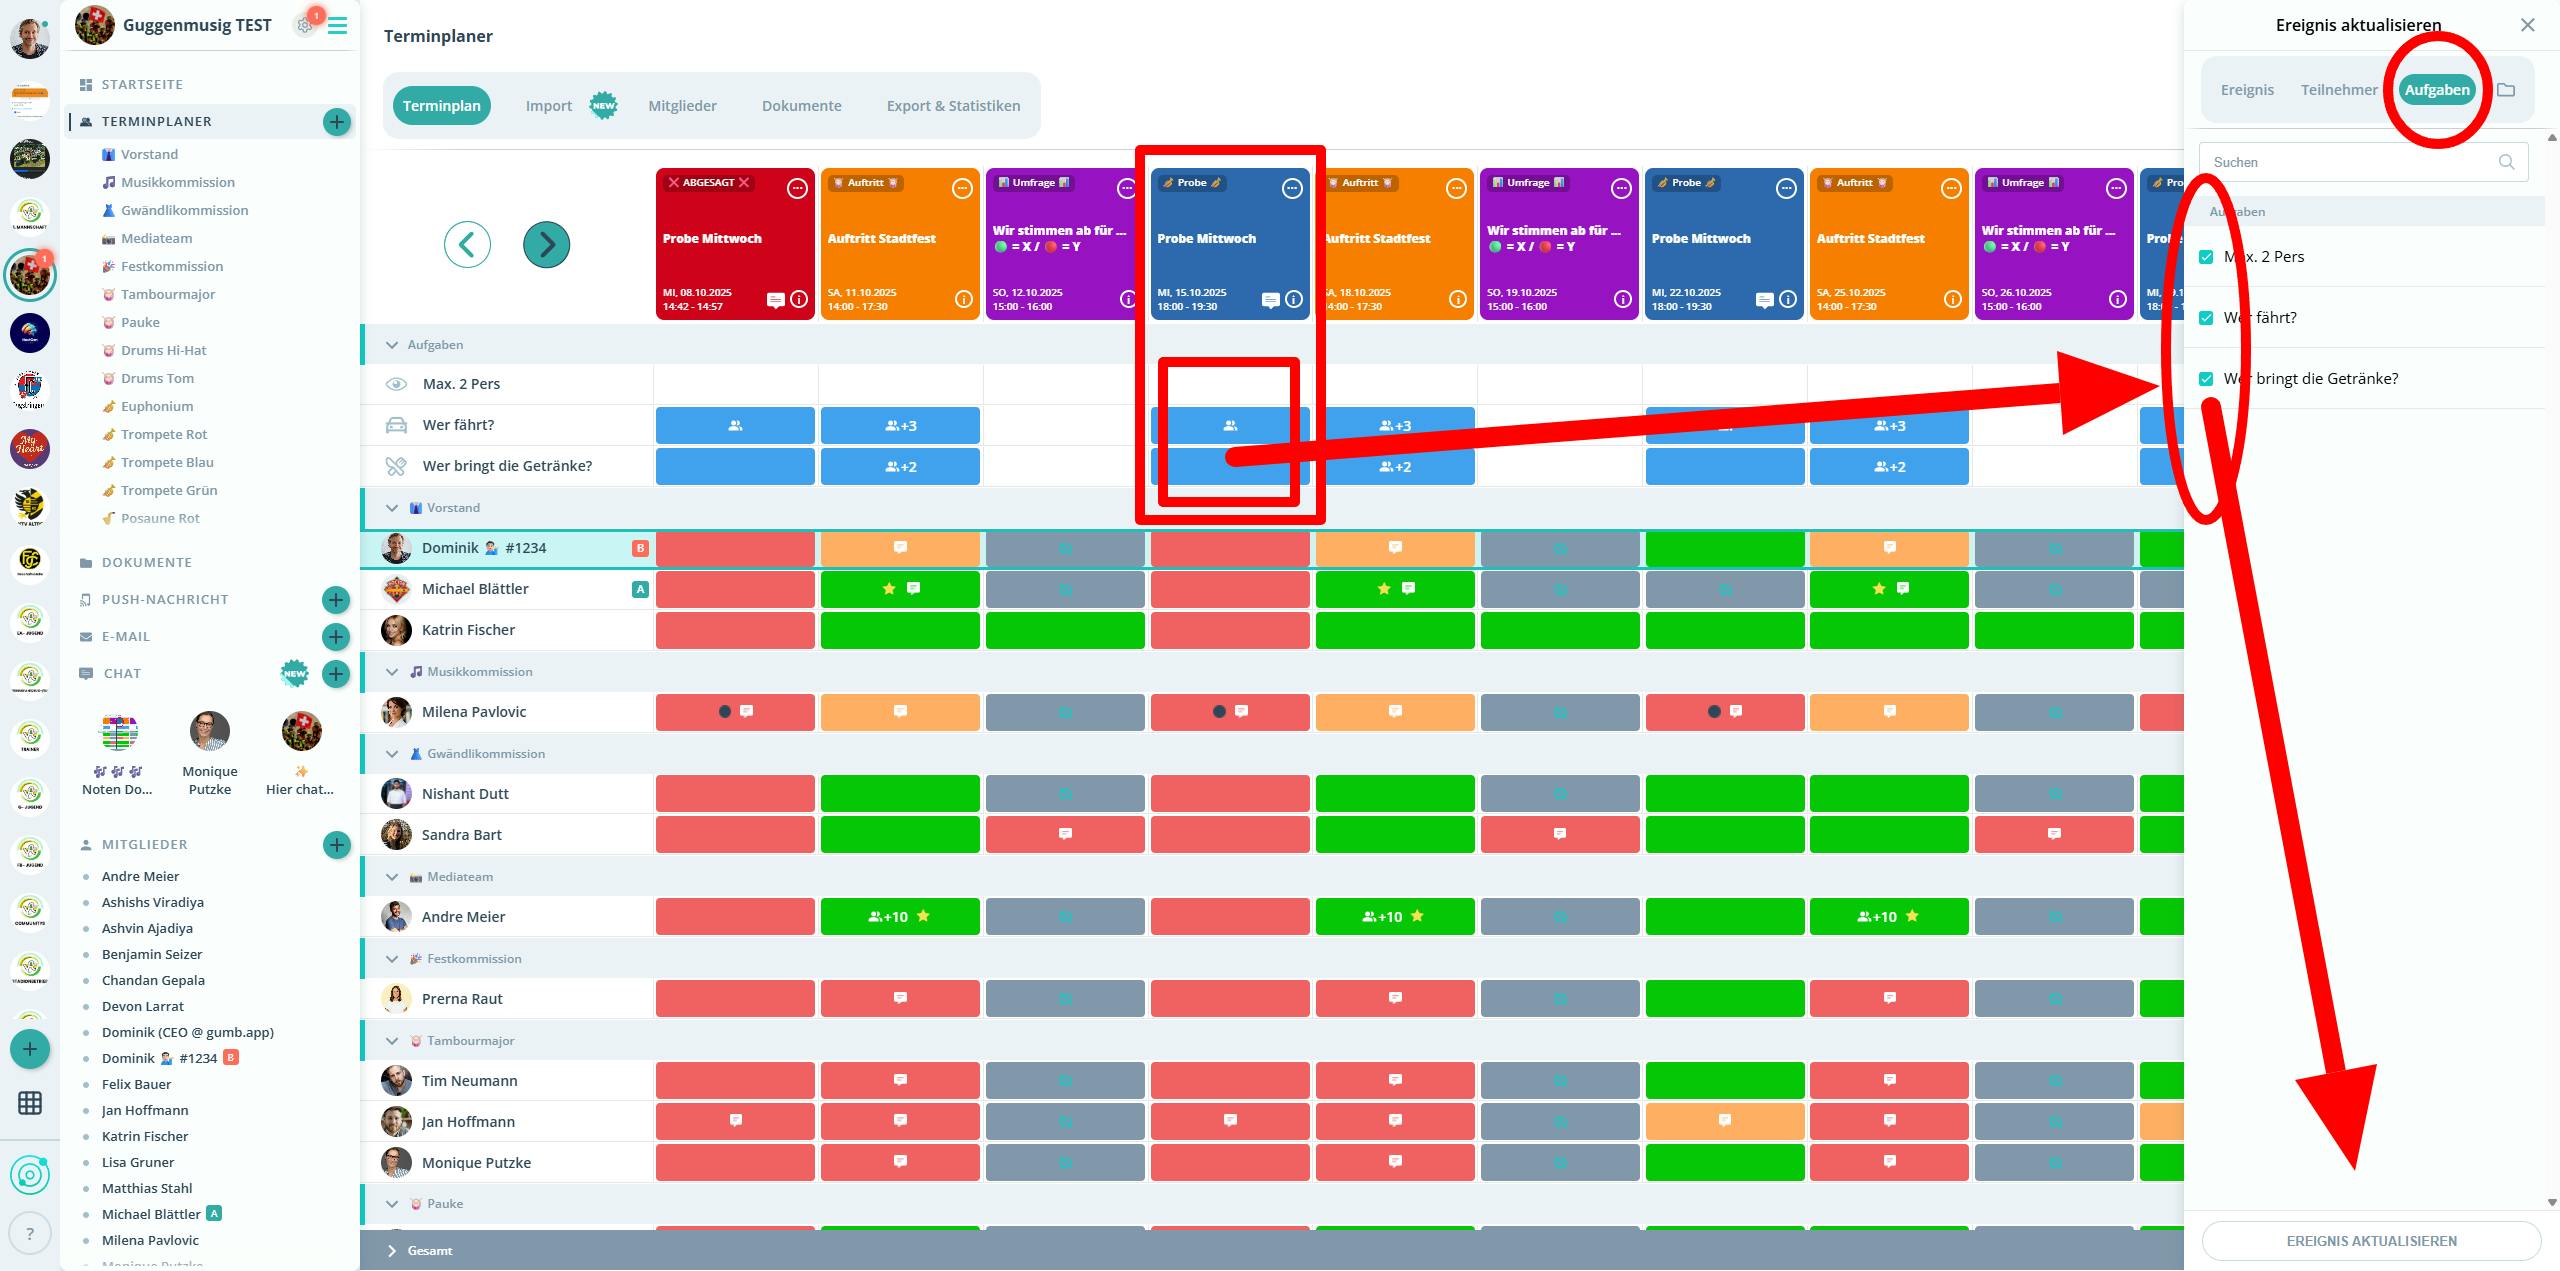Open the hamburger menu next to Guggenmusig TEST

pyautogui.click(x=338, y=26)
